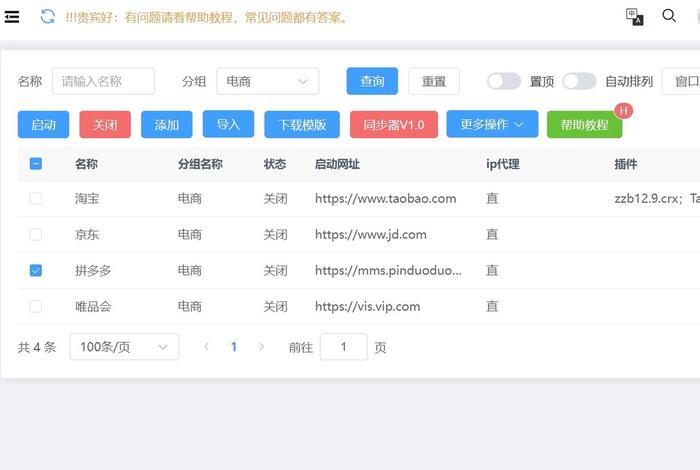Click 电商 group cell in 京东 row

click(x=190, y=234)
